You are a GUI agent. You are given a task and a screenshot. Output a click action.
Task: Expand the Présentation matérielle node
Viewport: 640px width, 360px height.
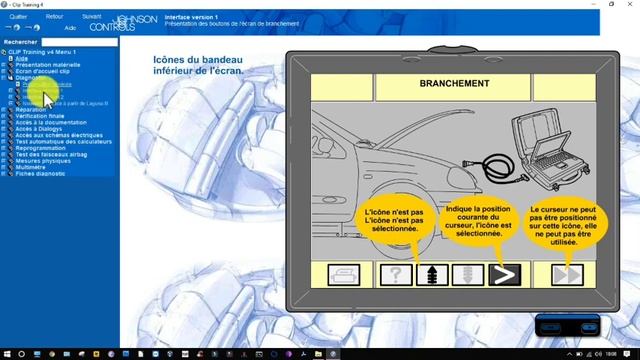tap(4, 65)
